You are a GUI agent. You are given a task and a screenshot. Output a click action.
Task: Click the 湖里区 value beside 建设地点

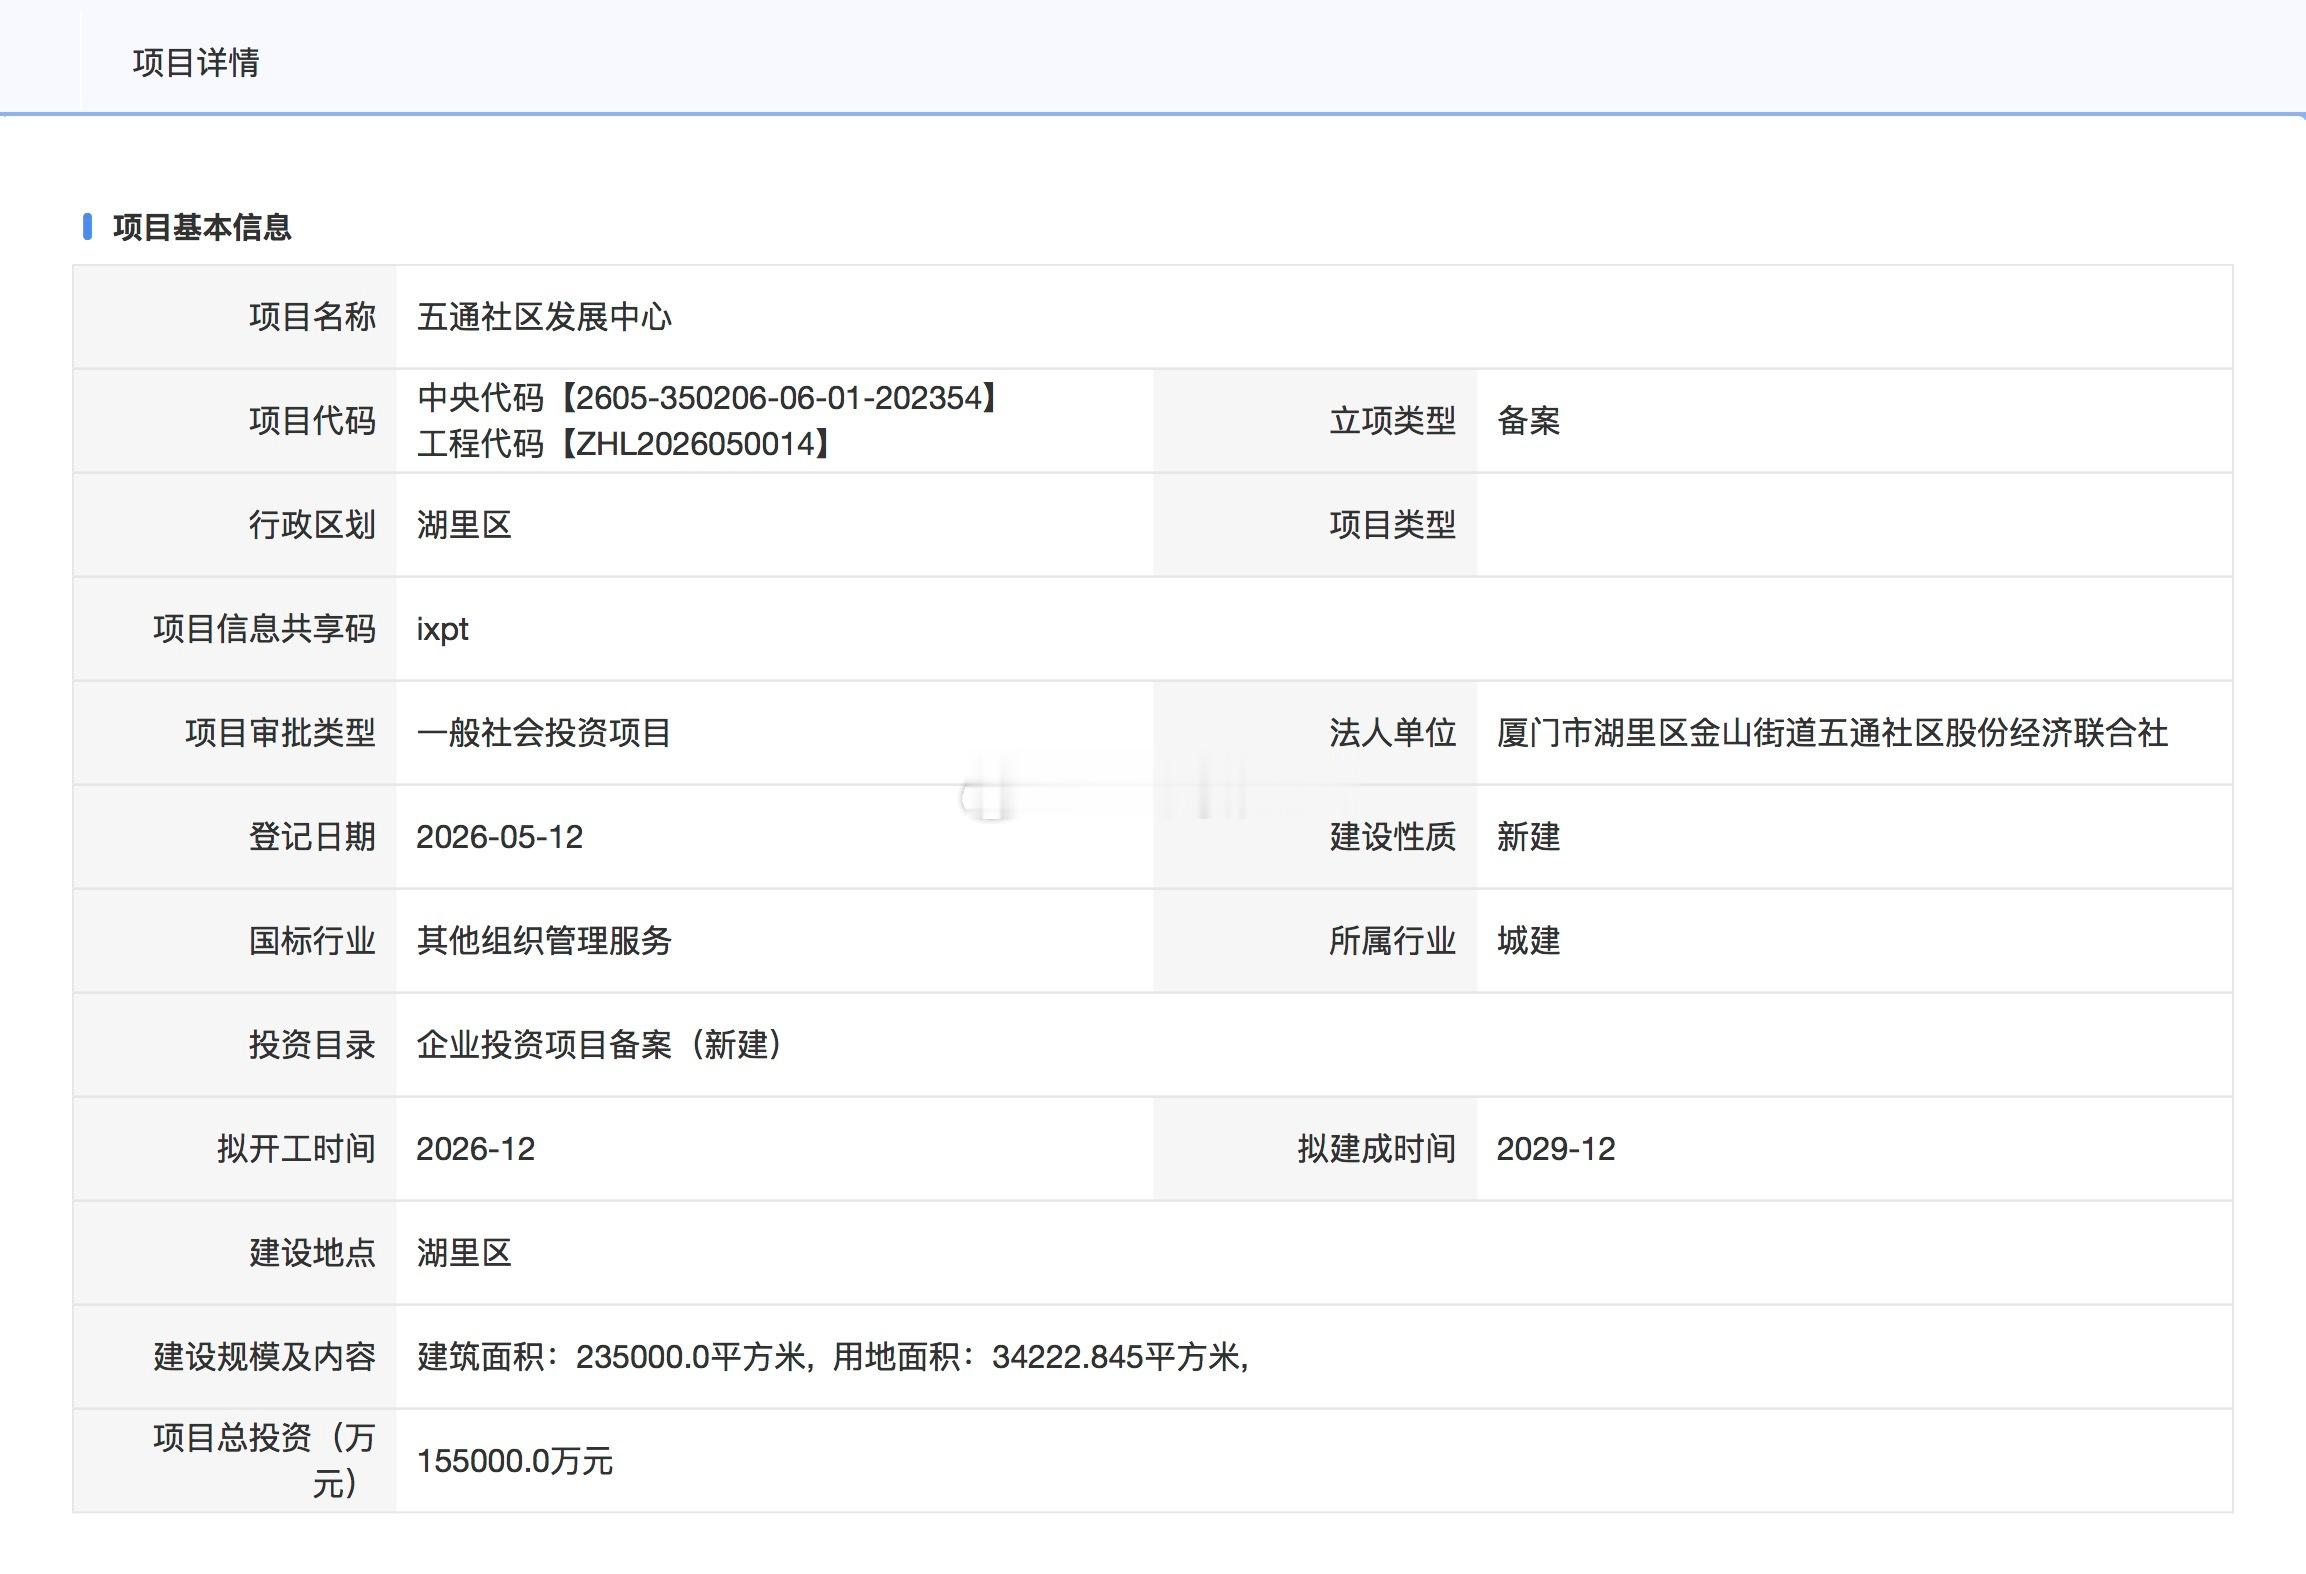[464, 1253]
